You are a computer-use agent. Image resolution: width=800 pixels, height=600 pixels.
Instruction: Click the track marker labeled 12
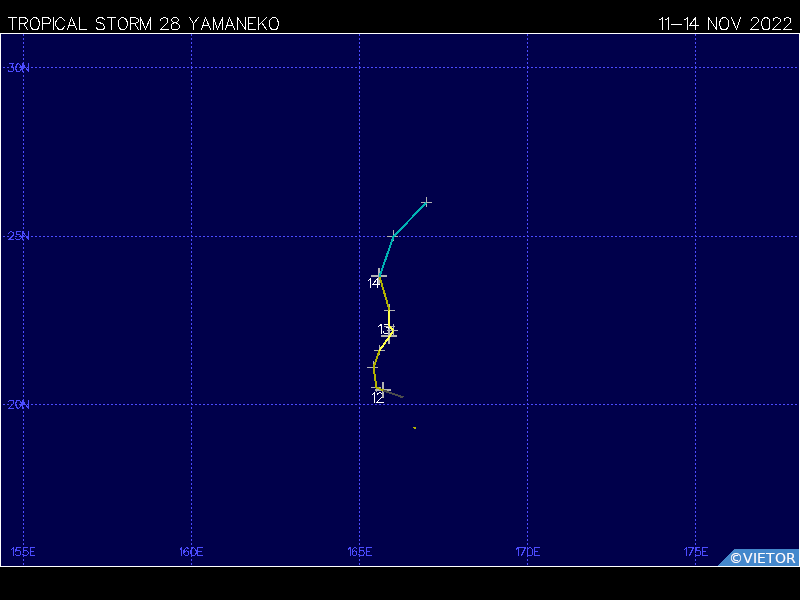coord(383,389)
